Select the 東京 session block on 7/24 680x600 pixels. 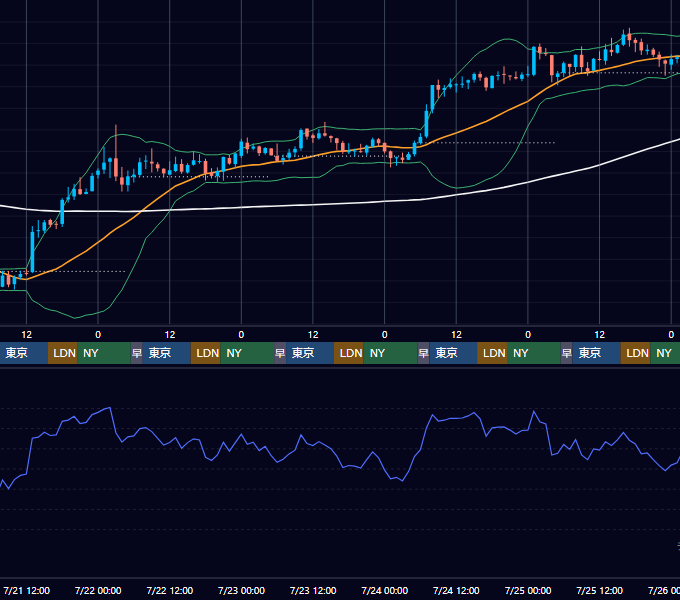453,353
